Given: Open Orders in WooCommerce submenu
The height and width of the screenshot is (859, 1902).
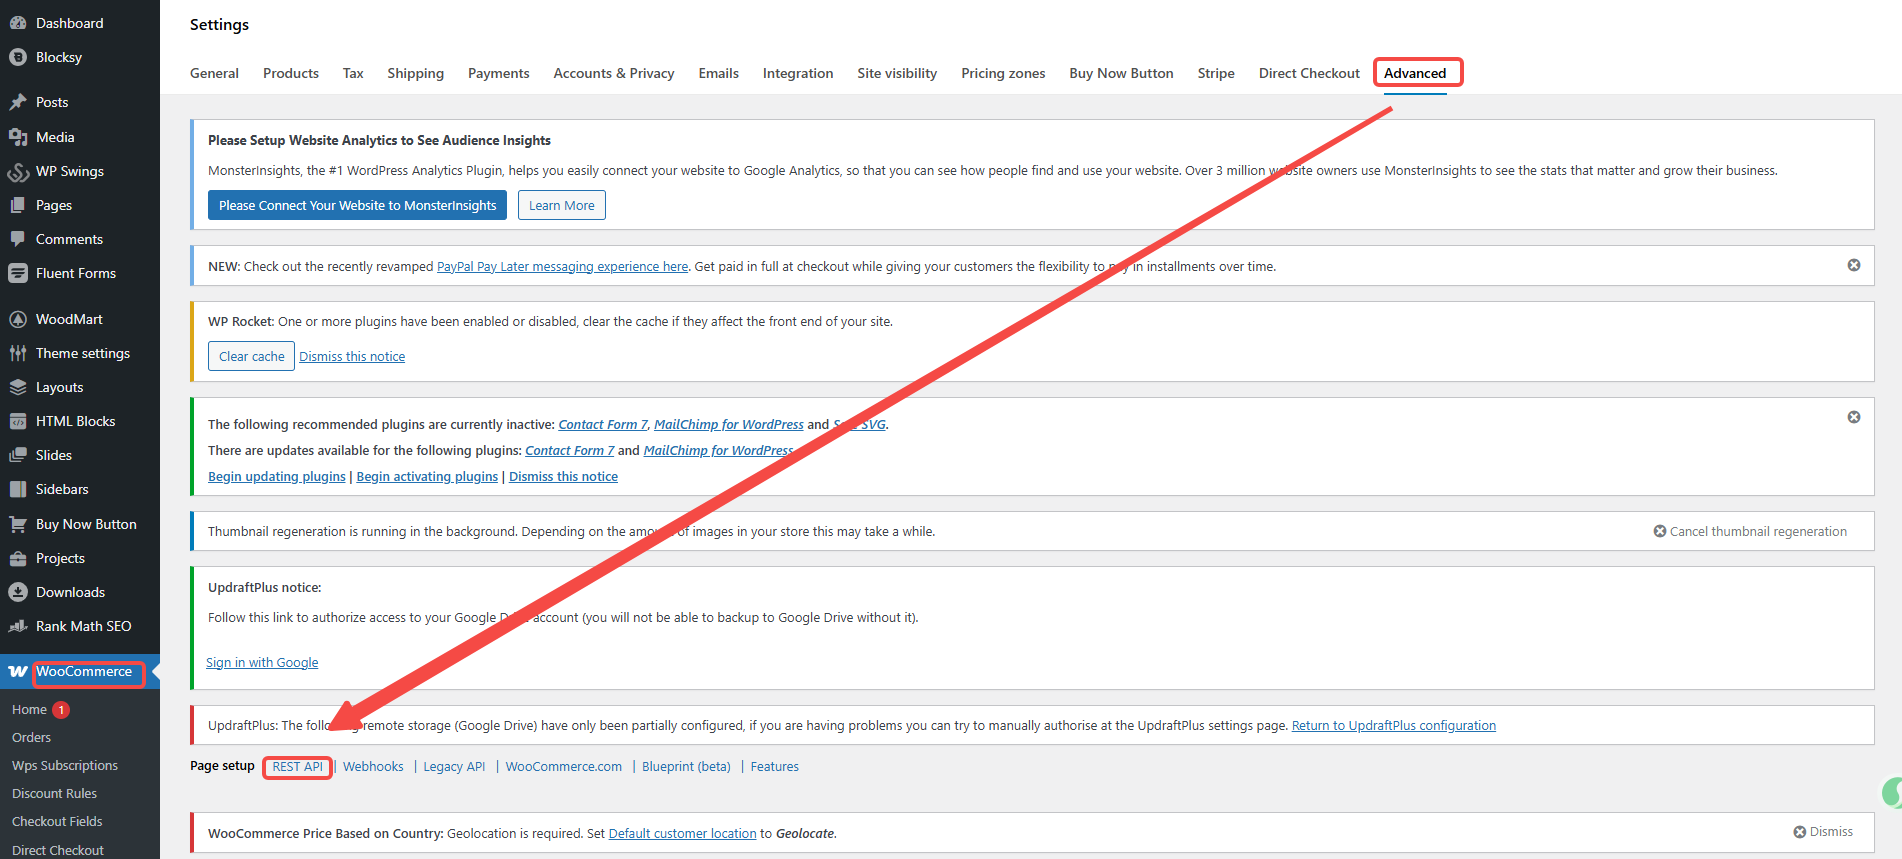Looking at the screenshot, I should coord(31,737).
